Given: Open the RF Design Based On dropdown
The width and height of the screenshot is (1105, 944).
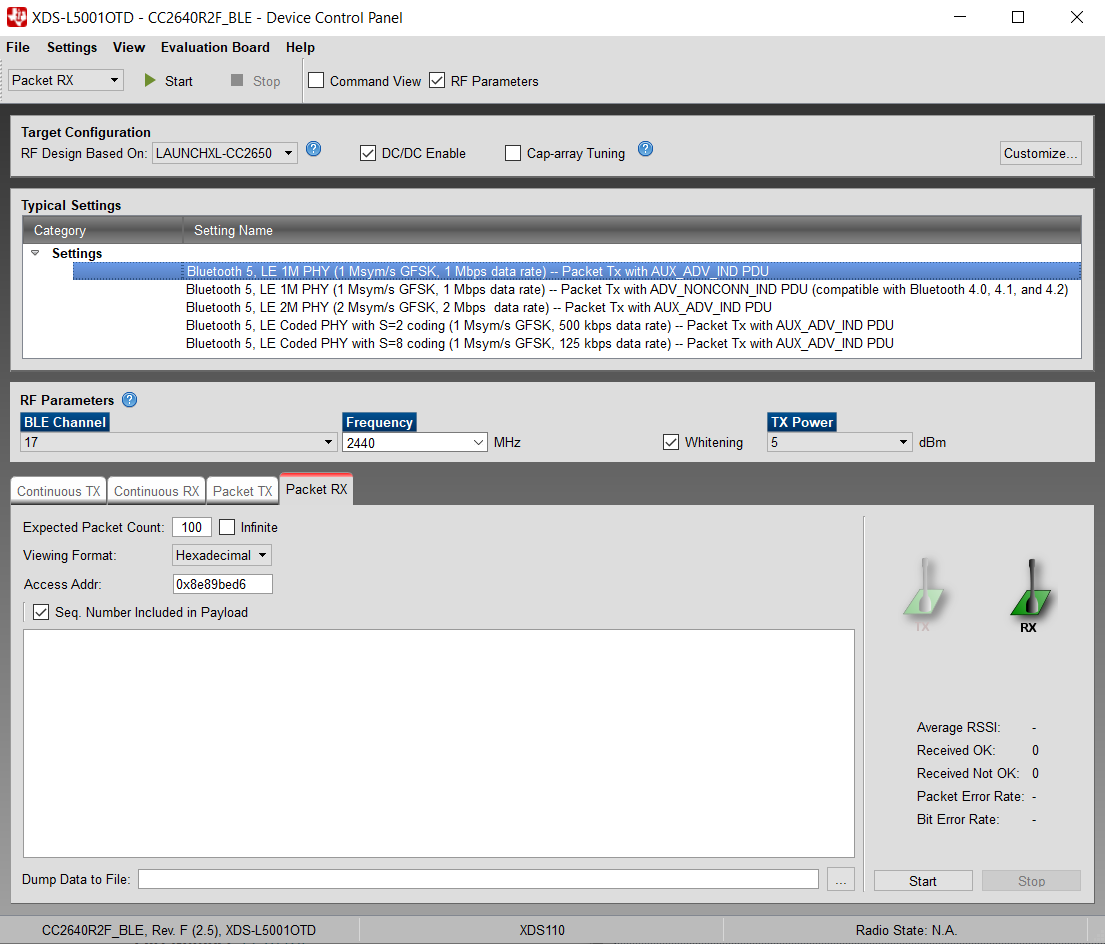Looking at the screenshot, I should click(225, 153).
